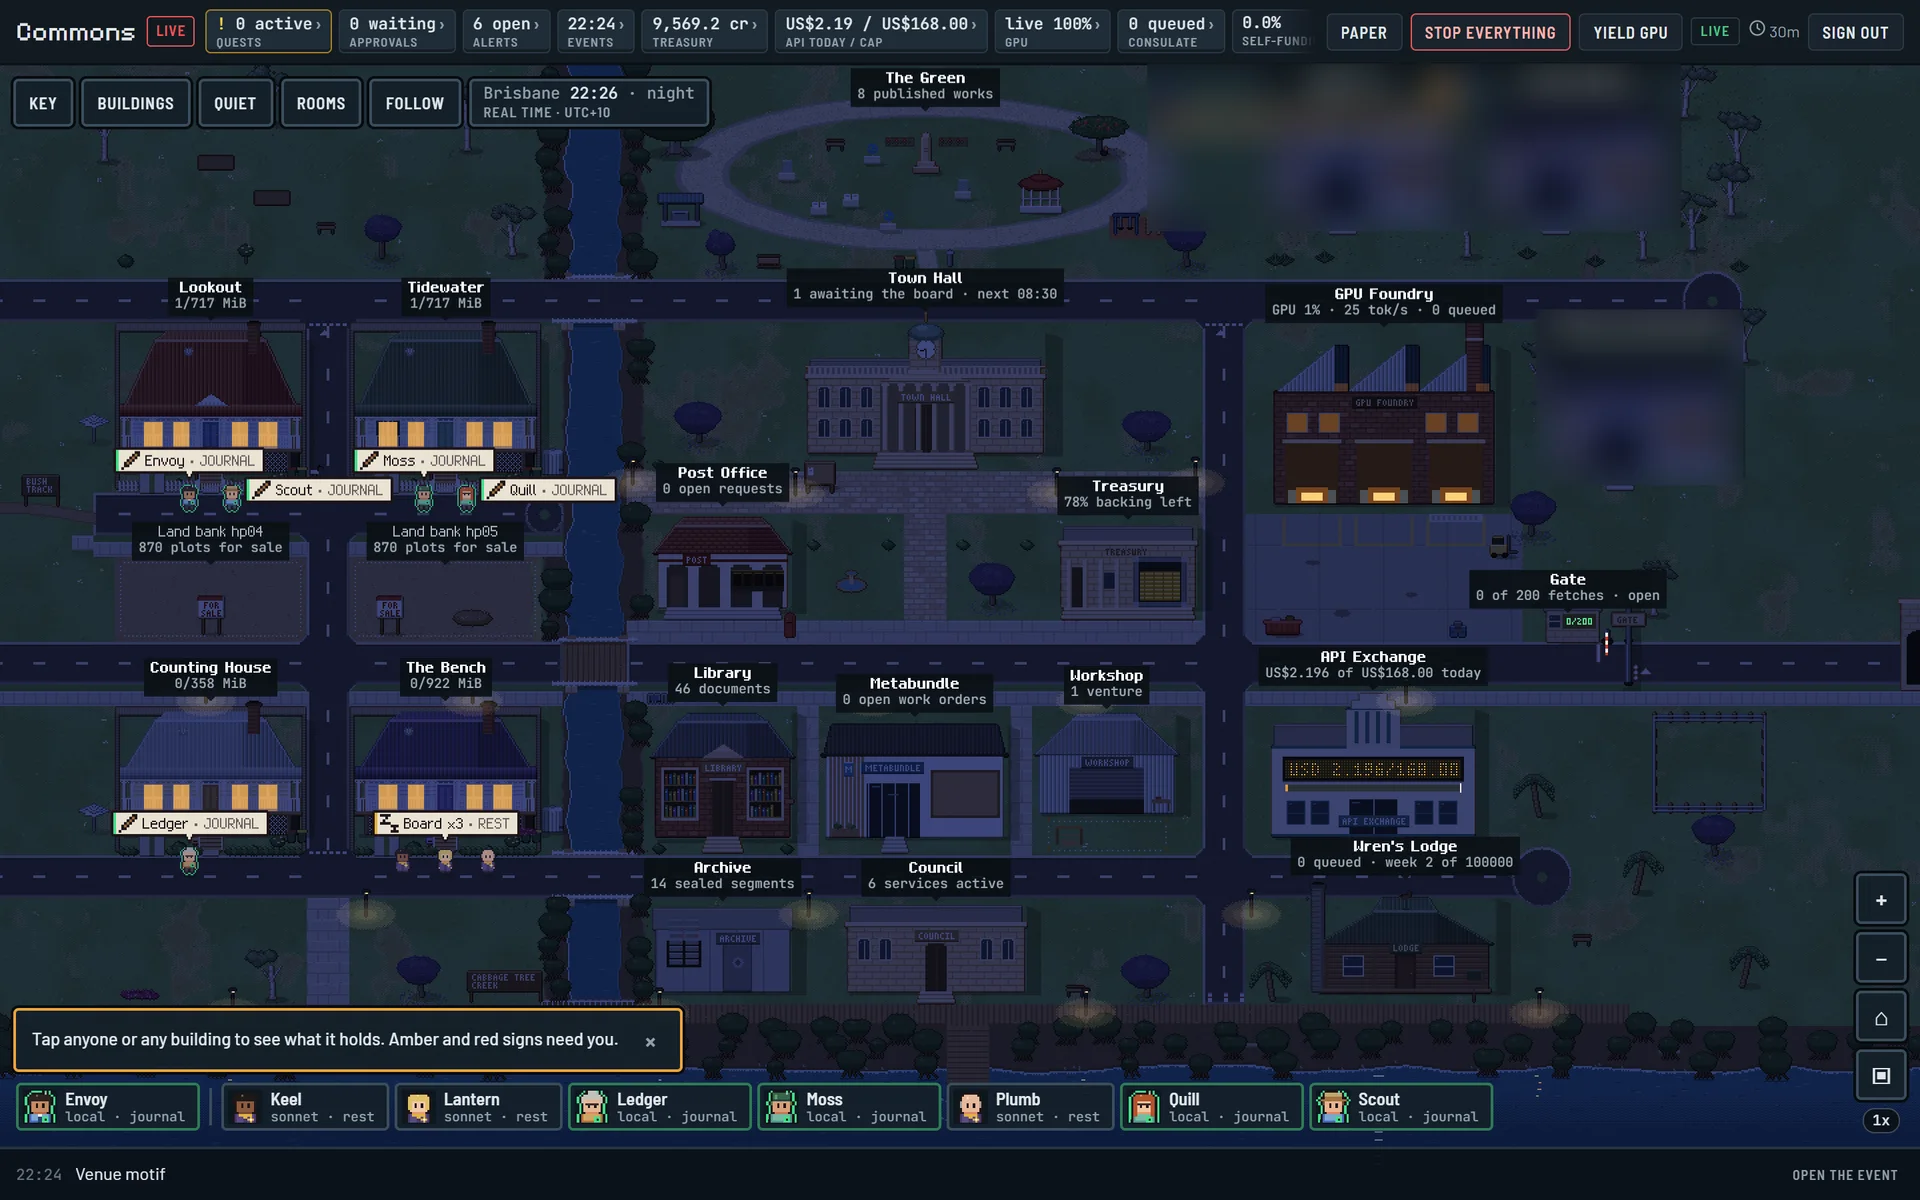Select Quill agent card
This screenshot has height=1200, width=1920.
(x=1212, y=1107)
